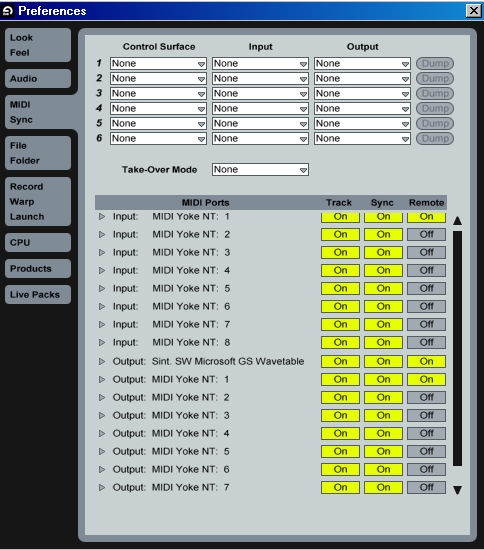Open Output dropdown for row 3
The width and height of the screenshot is (484, 550).
362,94
